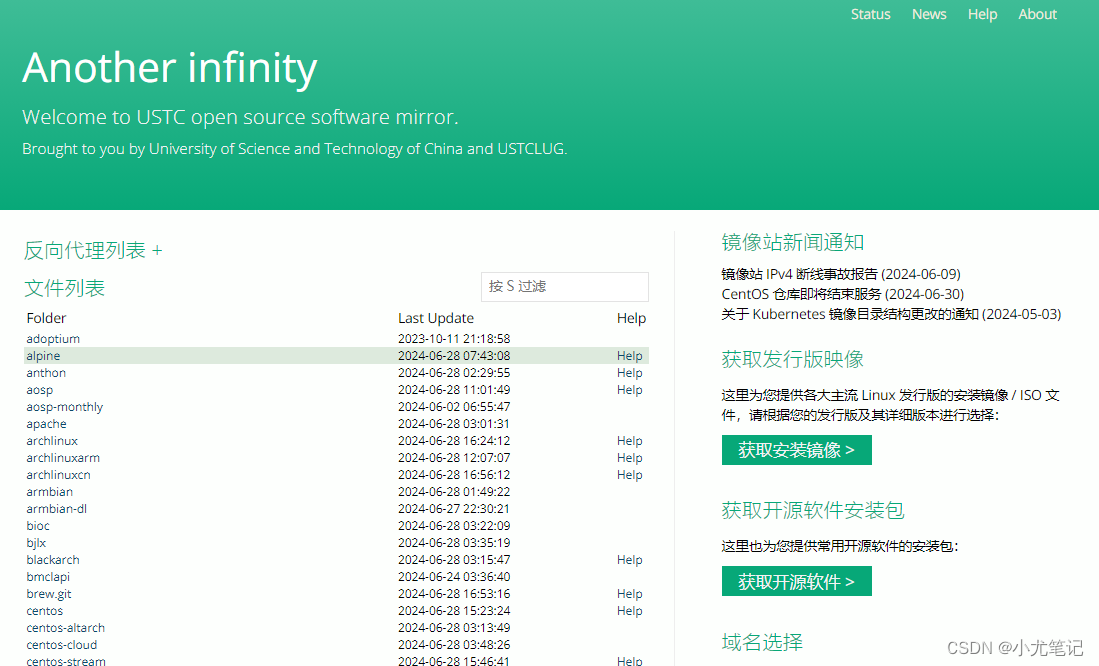The width and height of the screenshot is (1099, 666).
Task: Open the News link in top navigation
Action: click(929, 14)
